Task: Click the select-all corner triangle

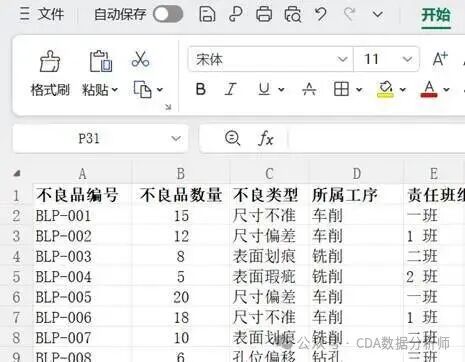Action: [x=17, y=173]
